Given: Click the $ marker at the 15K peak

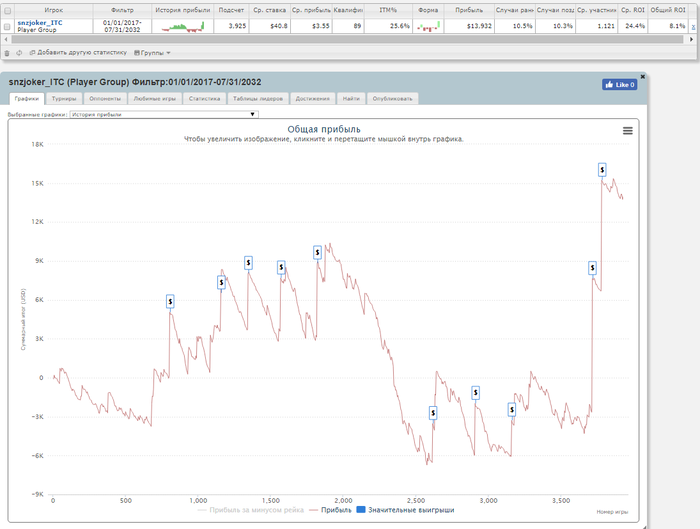Looking at the screenshot, I should 602,170.
